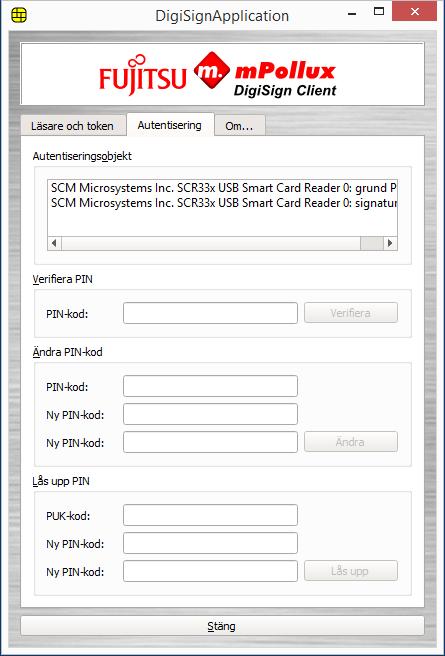This screenshot has height=656, width=445.
Task: Click the left scroll arrow of list
Action: tap(54, 243)
